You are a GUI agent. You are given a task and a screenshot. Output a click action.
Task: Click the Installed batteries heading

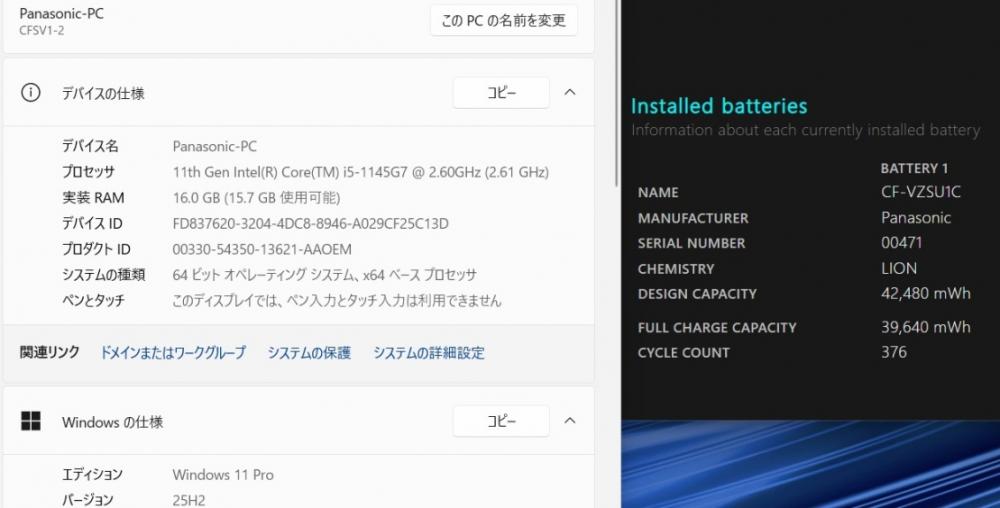[719, 106]
